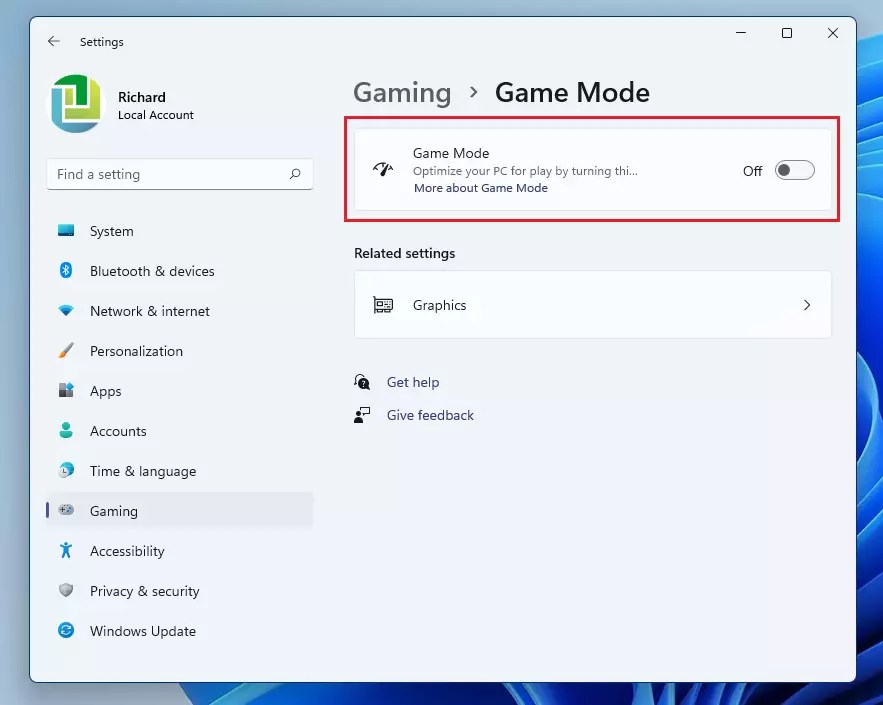Expand the Graphics related setting chevron
Viewport: 883px width, 705px height.
(x=807, y=306)
